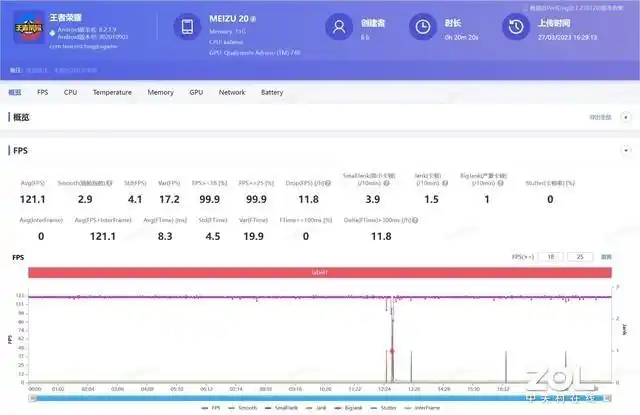Click the 重置 reset link beside FPS thresholds
640x415 pixels.
[606, 257]
